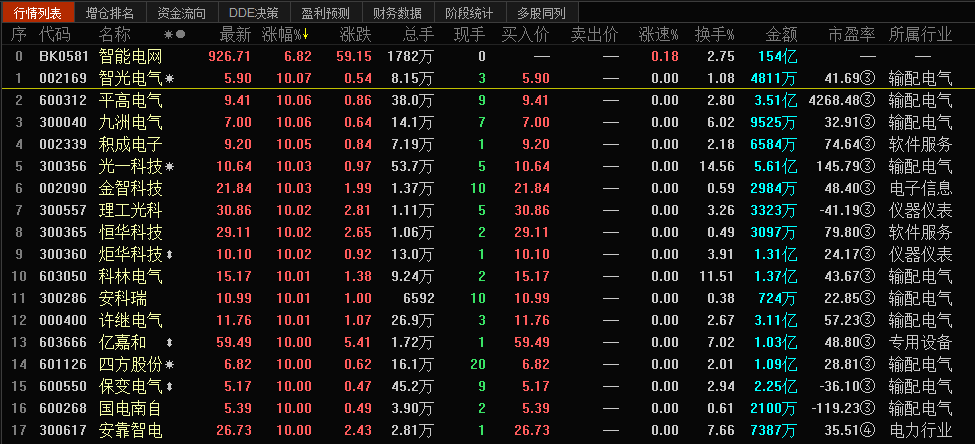The width and height of the screenshot is (975, 444).
Task: Click stock code BK0581
Action: pos(63,57)
